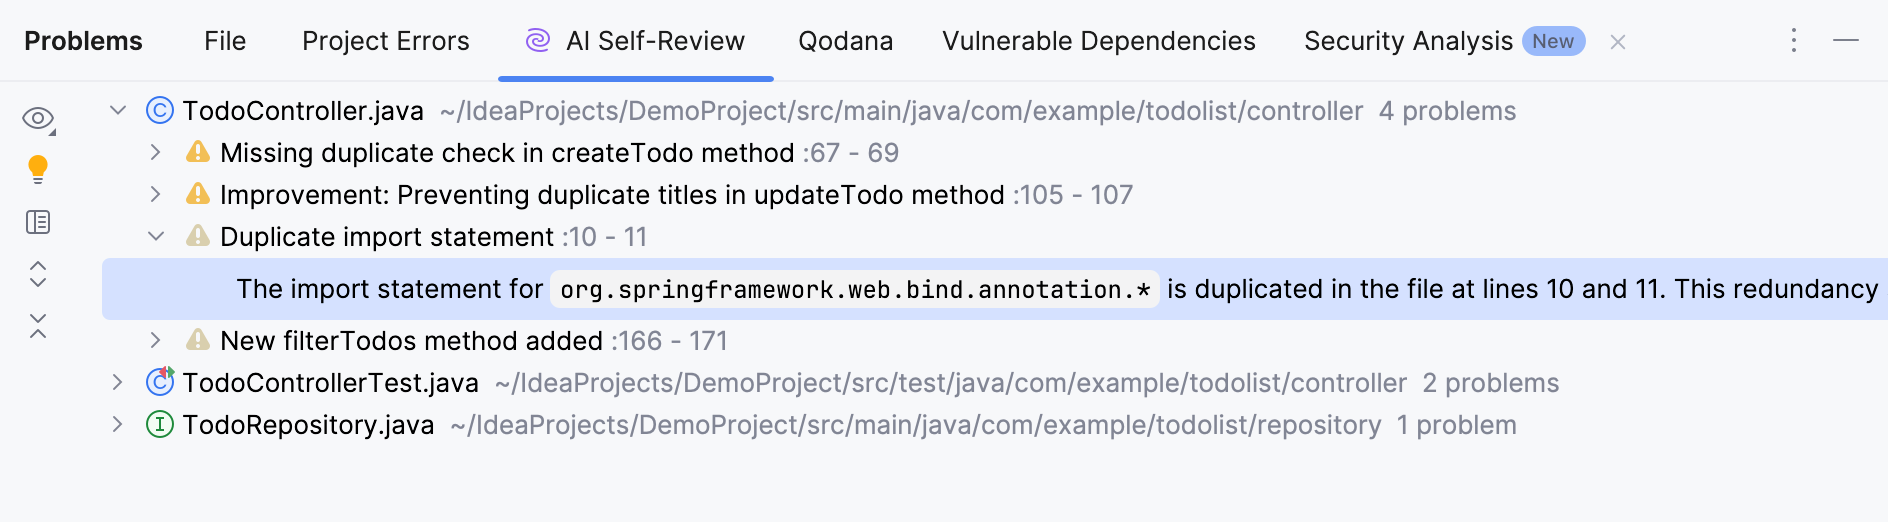The image size is (1888, 522).
Task: Expand the TodoControllerTest.java node
Action: 118,383
